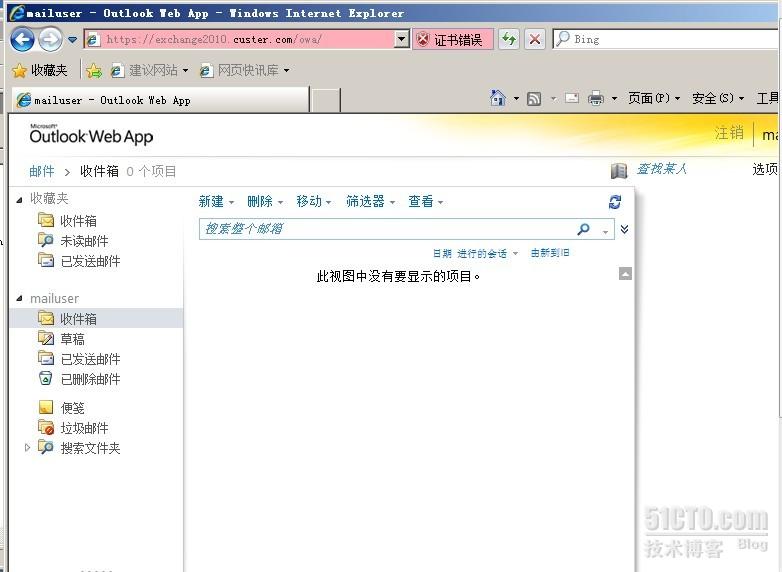The image size is (782, 572).
Task: Open the 页面(P) page menu
Action: pyautogui.click(x=653, y=98)
